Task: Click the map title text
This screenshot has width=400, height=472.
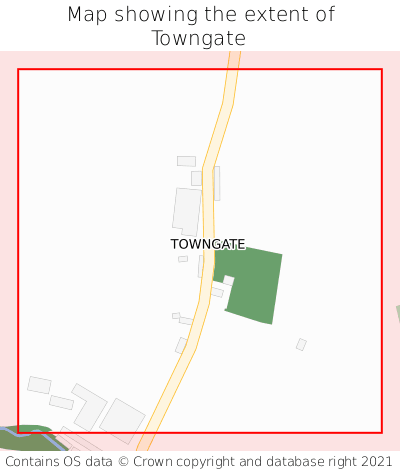Action: pos(200,26)
